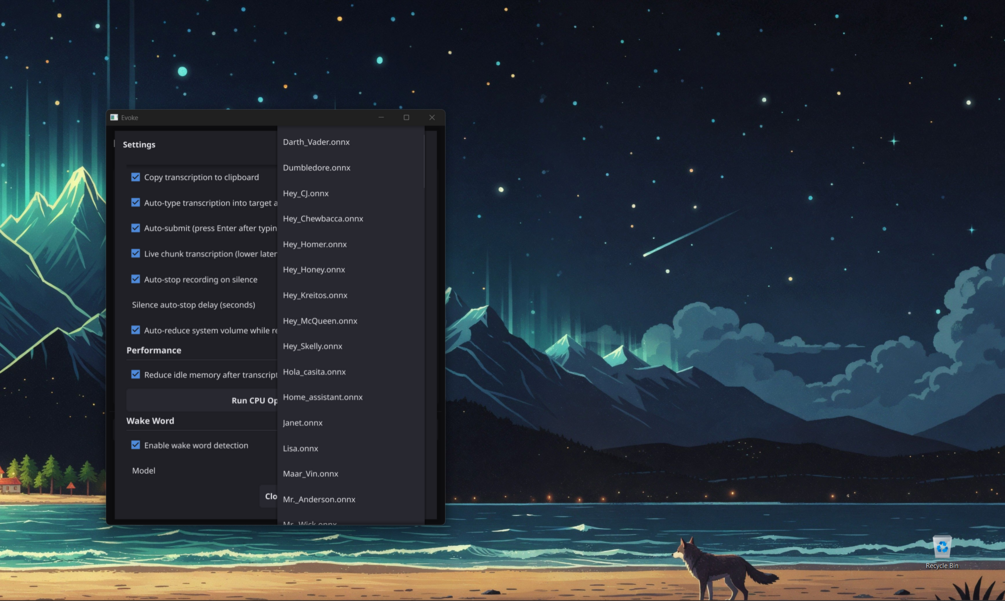This screenshot has height=601, width=1005.
Task: Maximize the Evoke window
Action: (406, 117)
